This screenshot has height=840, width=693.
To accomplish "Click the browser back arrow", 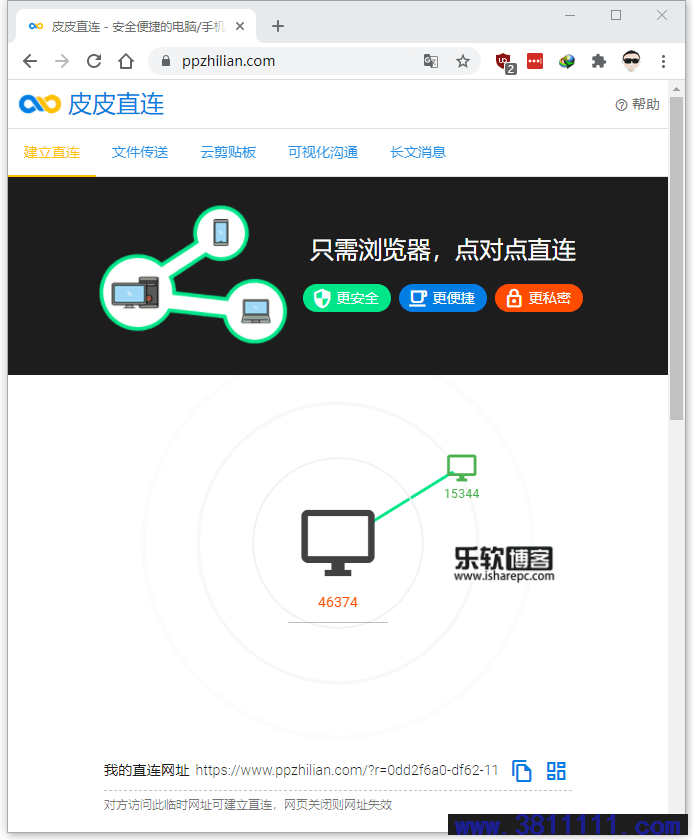I will (x=30, y=61).
